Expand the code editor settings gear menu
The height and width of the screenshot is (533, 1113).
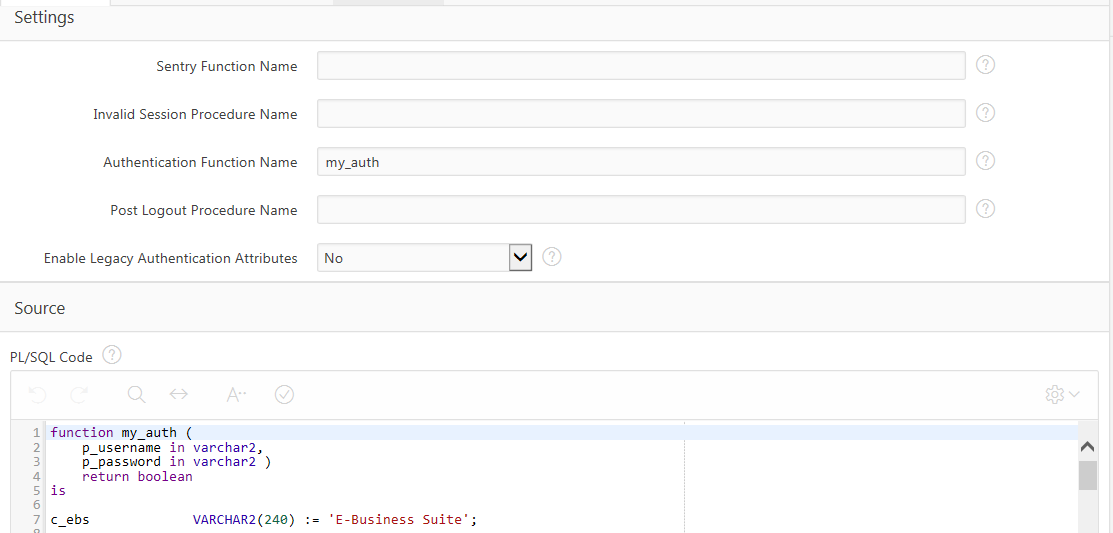coord(1061,395)
